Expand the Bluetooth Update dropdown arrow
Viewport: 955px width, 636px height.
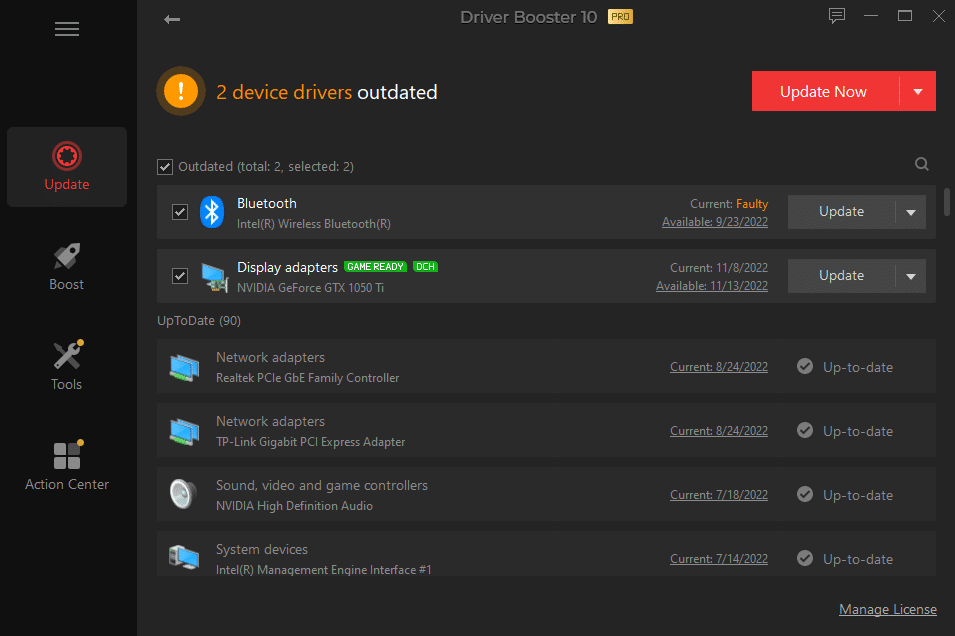pyautogui.click(x=911, y=212)
